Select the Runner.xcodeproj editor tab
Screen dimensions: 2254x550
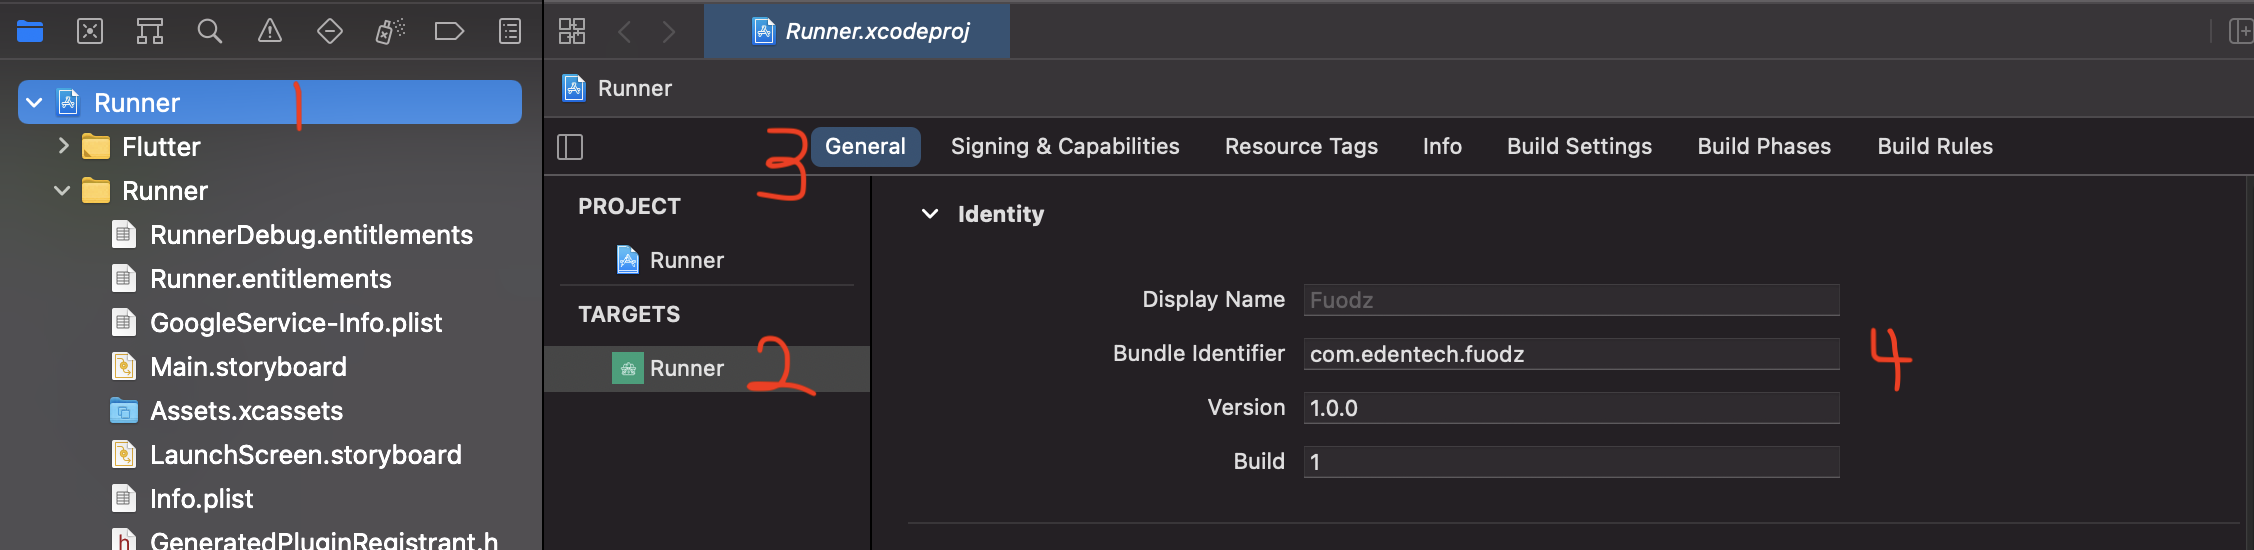coord(857,31)
